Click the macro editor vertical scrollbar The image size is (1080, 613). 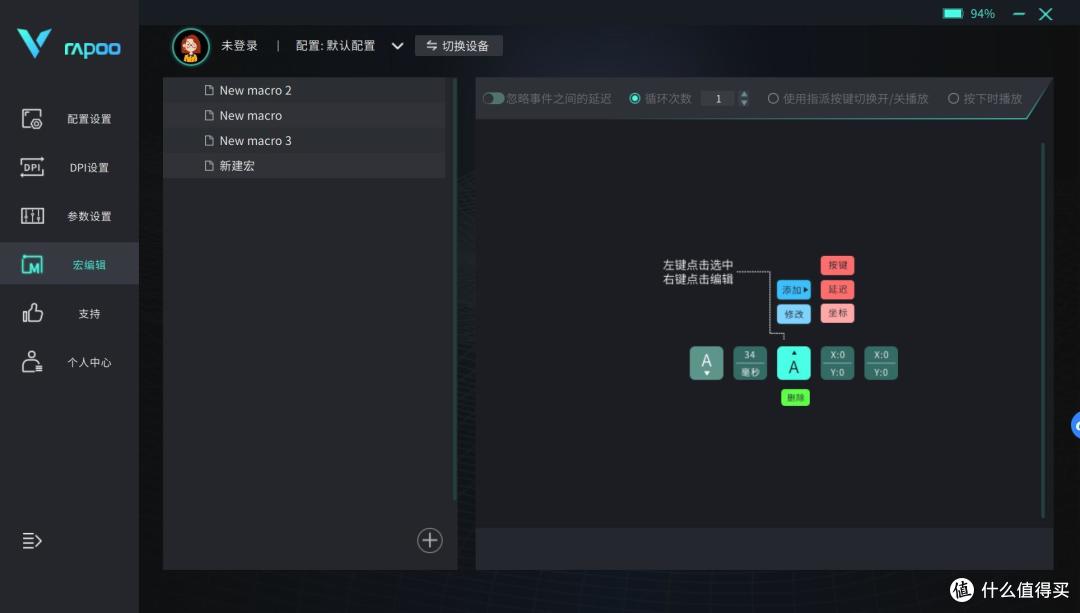[1043, 330]
